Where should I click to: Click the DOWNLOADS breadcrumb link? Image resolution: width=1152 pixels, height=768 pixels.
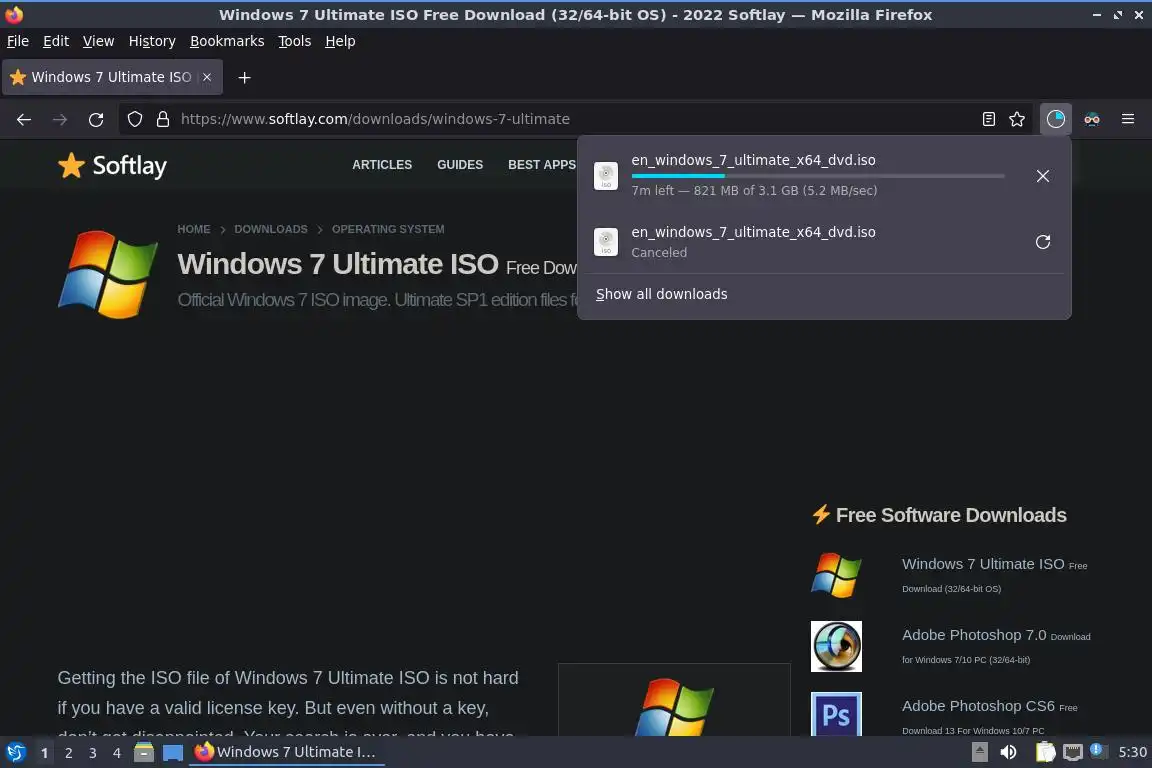pyautogui.click(x=271, y=229)
